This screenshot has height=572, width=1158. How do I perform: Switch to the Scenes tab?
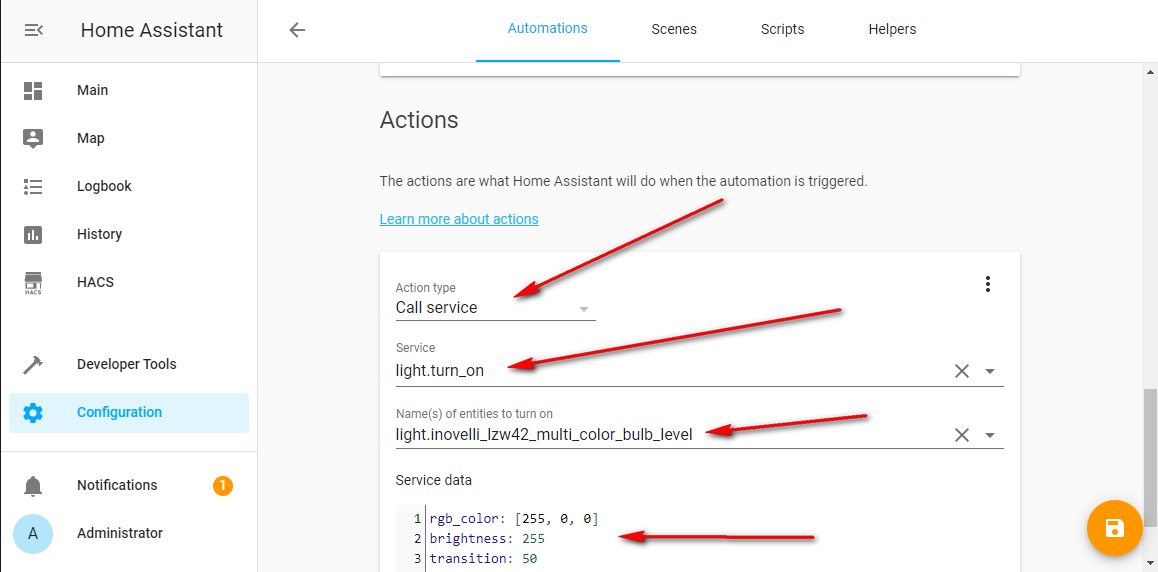674,29
